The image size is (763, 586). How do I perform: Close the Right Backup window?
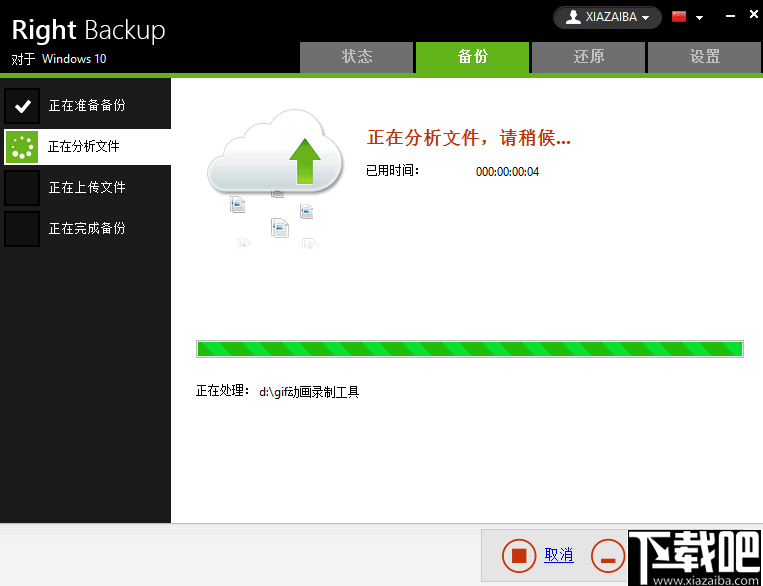(x=753, y=15)
